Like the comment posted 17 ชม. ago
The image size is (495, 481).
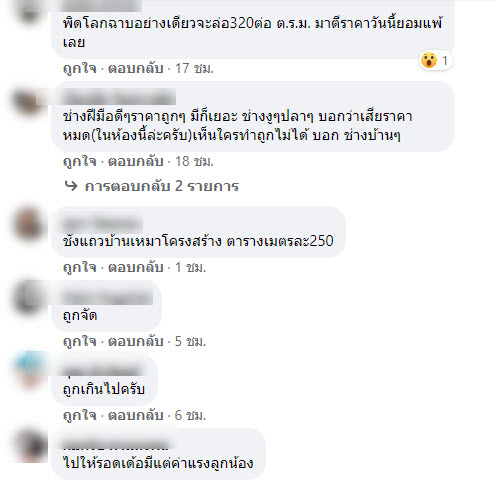(80, 68)
